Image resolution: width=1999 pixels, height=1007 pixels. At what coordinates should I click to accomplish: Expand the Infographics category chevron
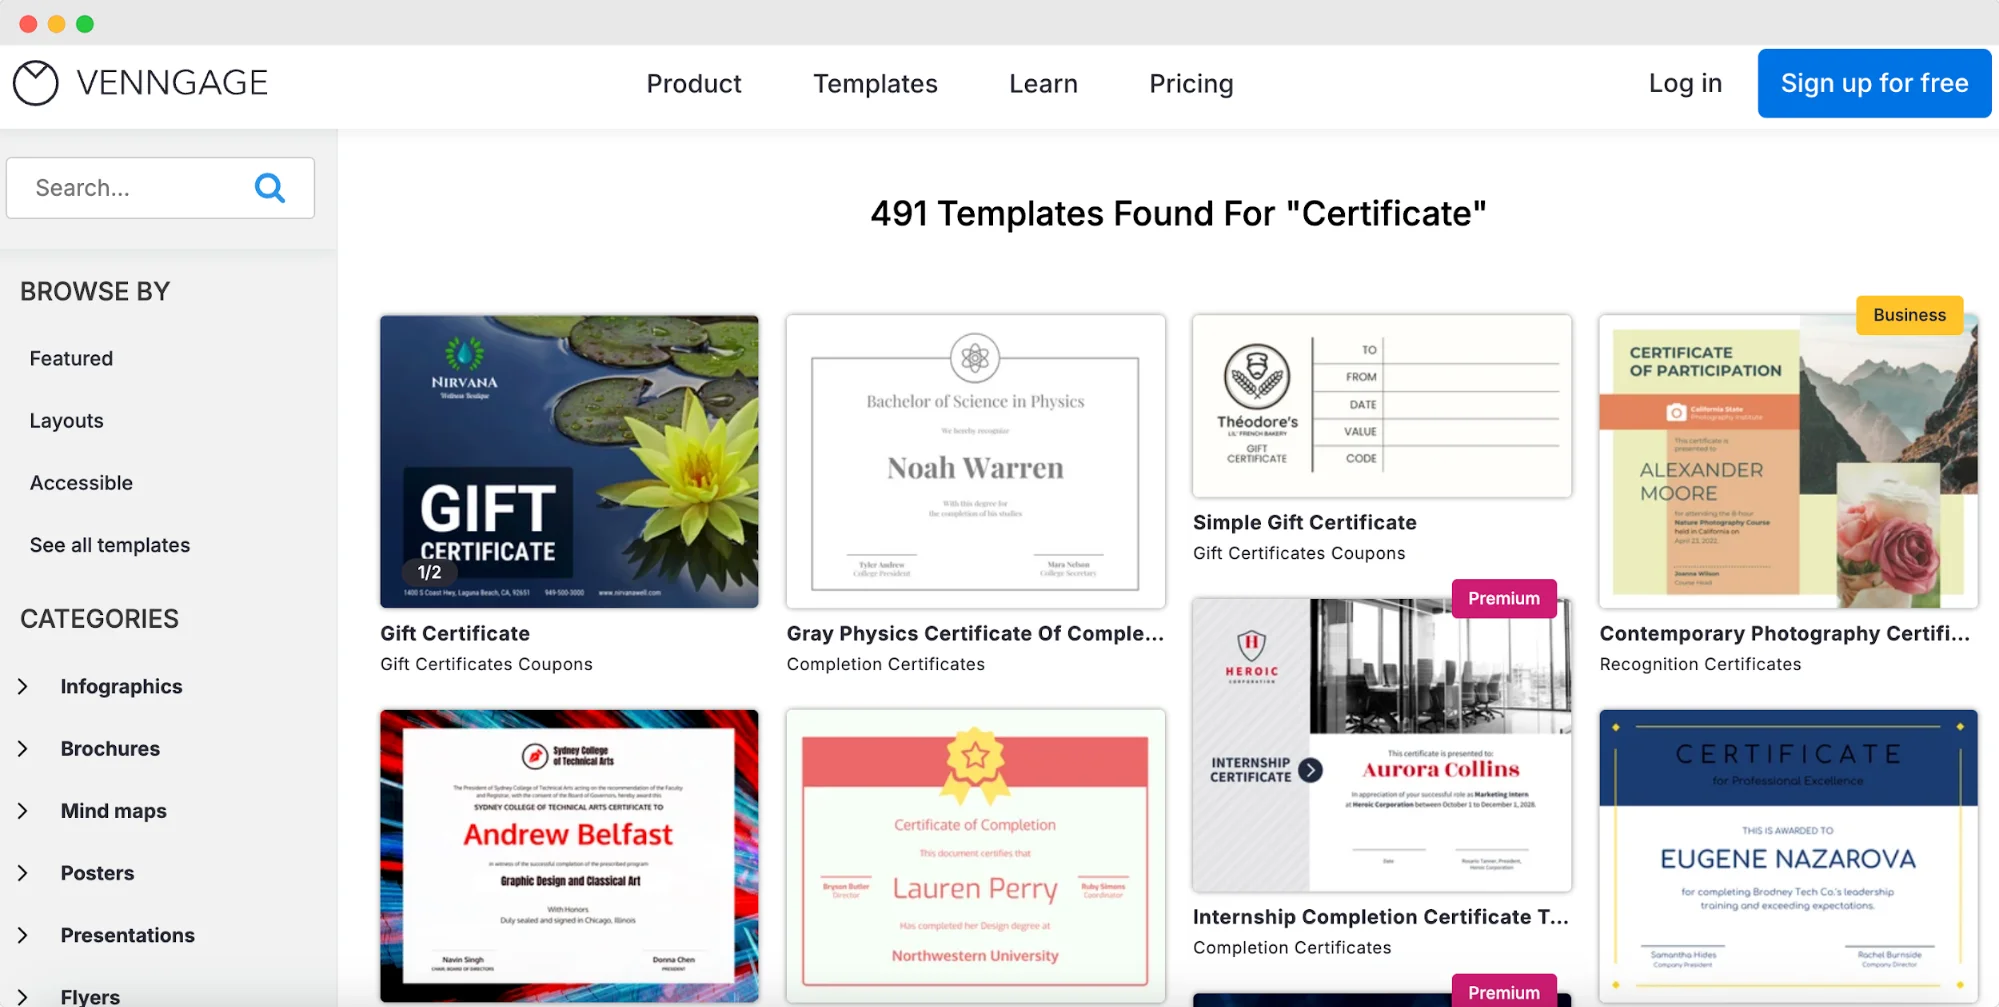(x=22, y=687)
